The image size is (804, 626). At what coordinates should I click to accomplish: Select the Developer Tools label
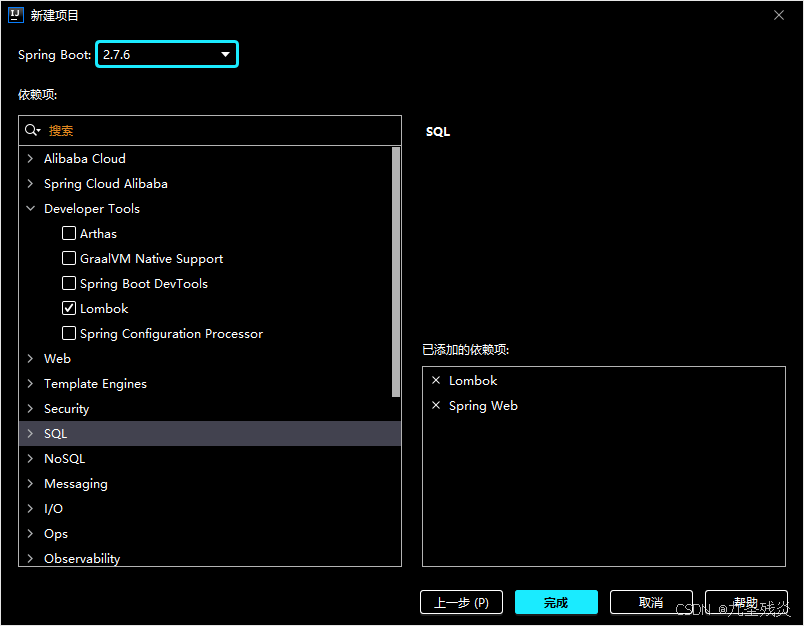pyautogui.click(x=92, y=209)
